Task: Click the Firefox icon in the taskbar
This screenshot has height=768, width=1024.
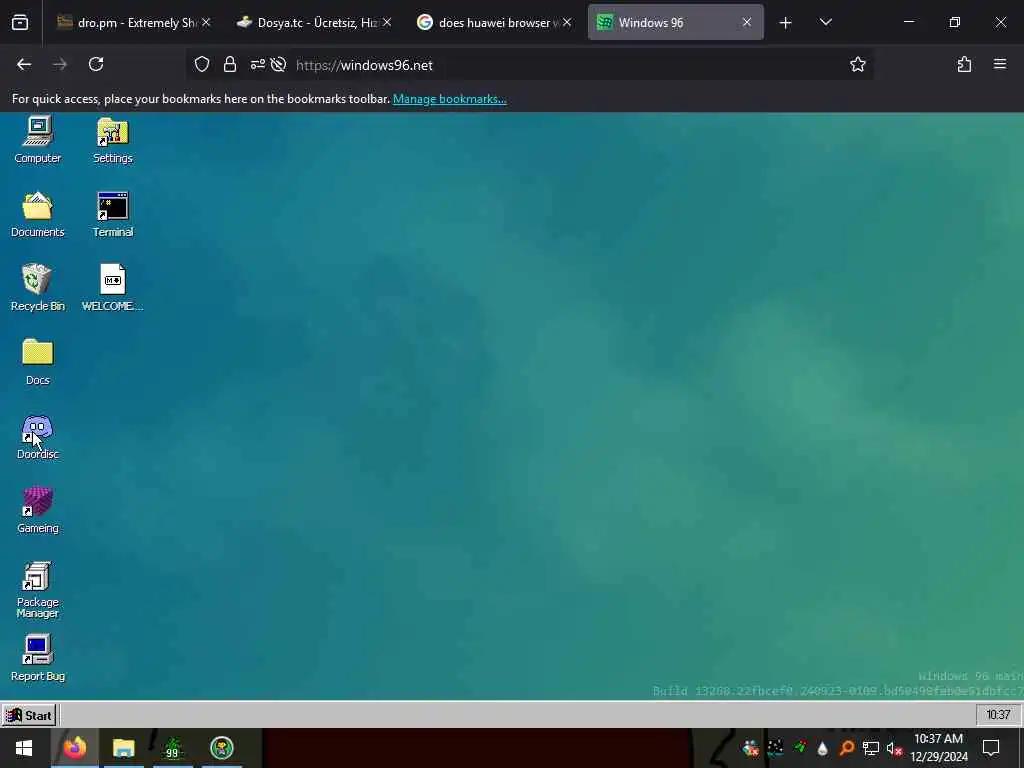Action: pyautogui.click(x=74, y=748)
